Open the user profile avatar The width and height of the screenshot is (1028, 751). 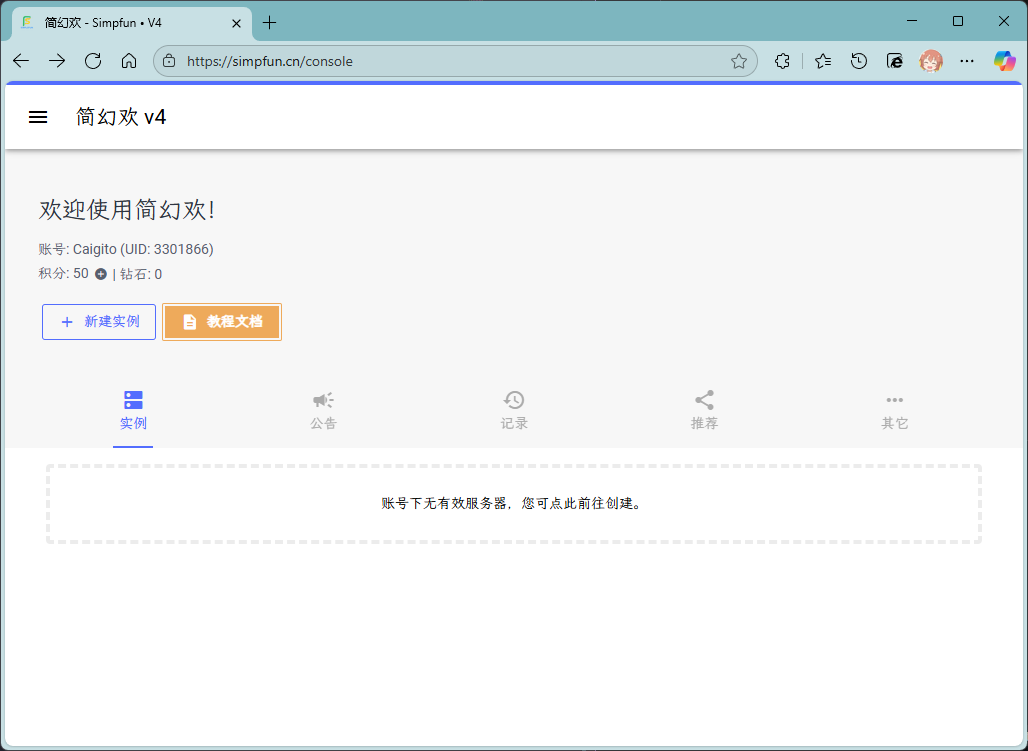931,61
